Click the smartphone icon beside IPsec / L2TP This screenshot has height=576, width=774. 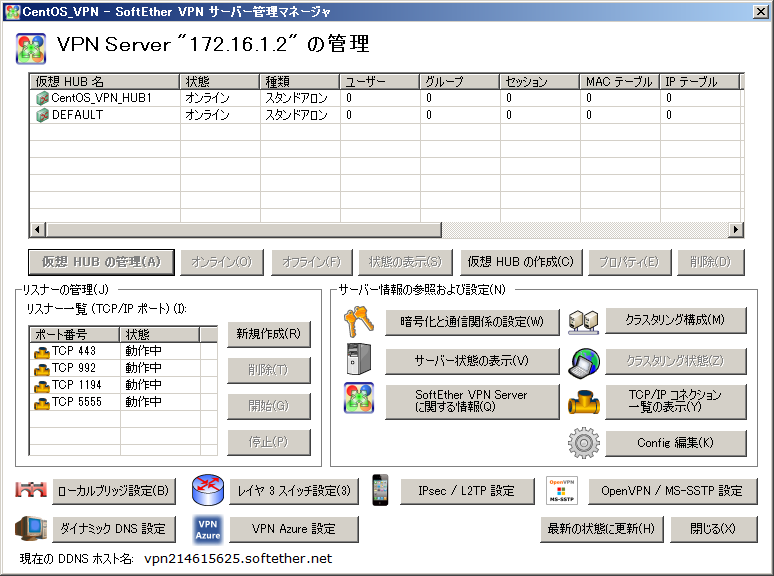(x=380, y=490)
